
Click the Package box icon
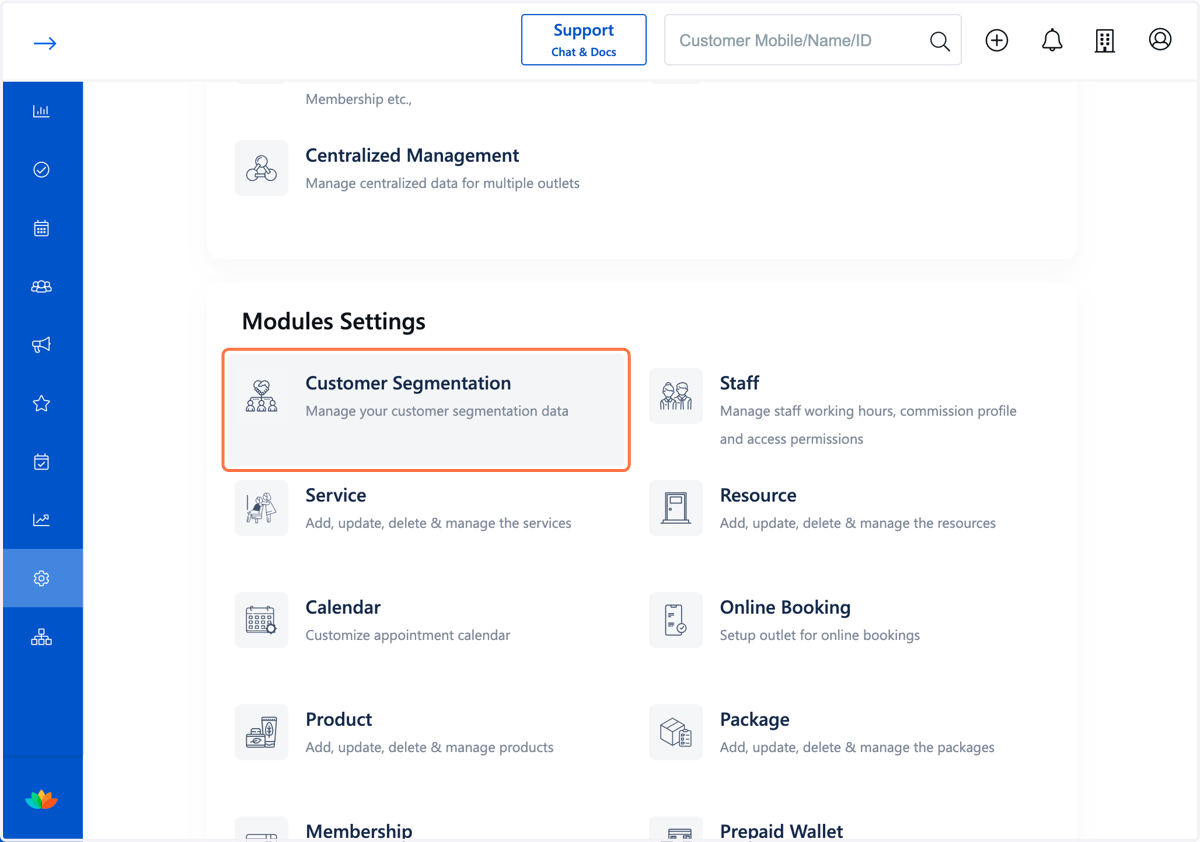click(x=676, y=732)
